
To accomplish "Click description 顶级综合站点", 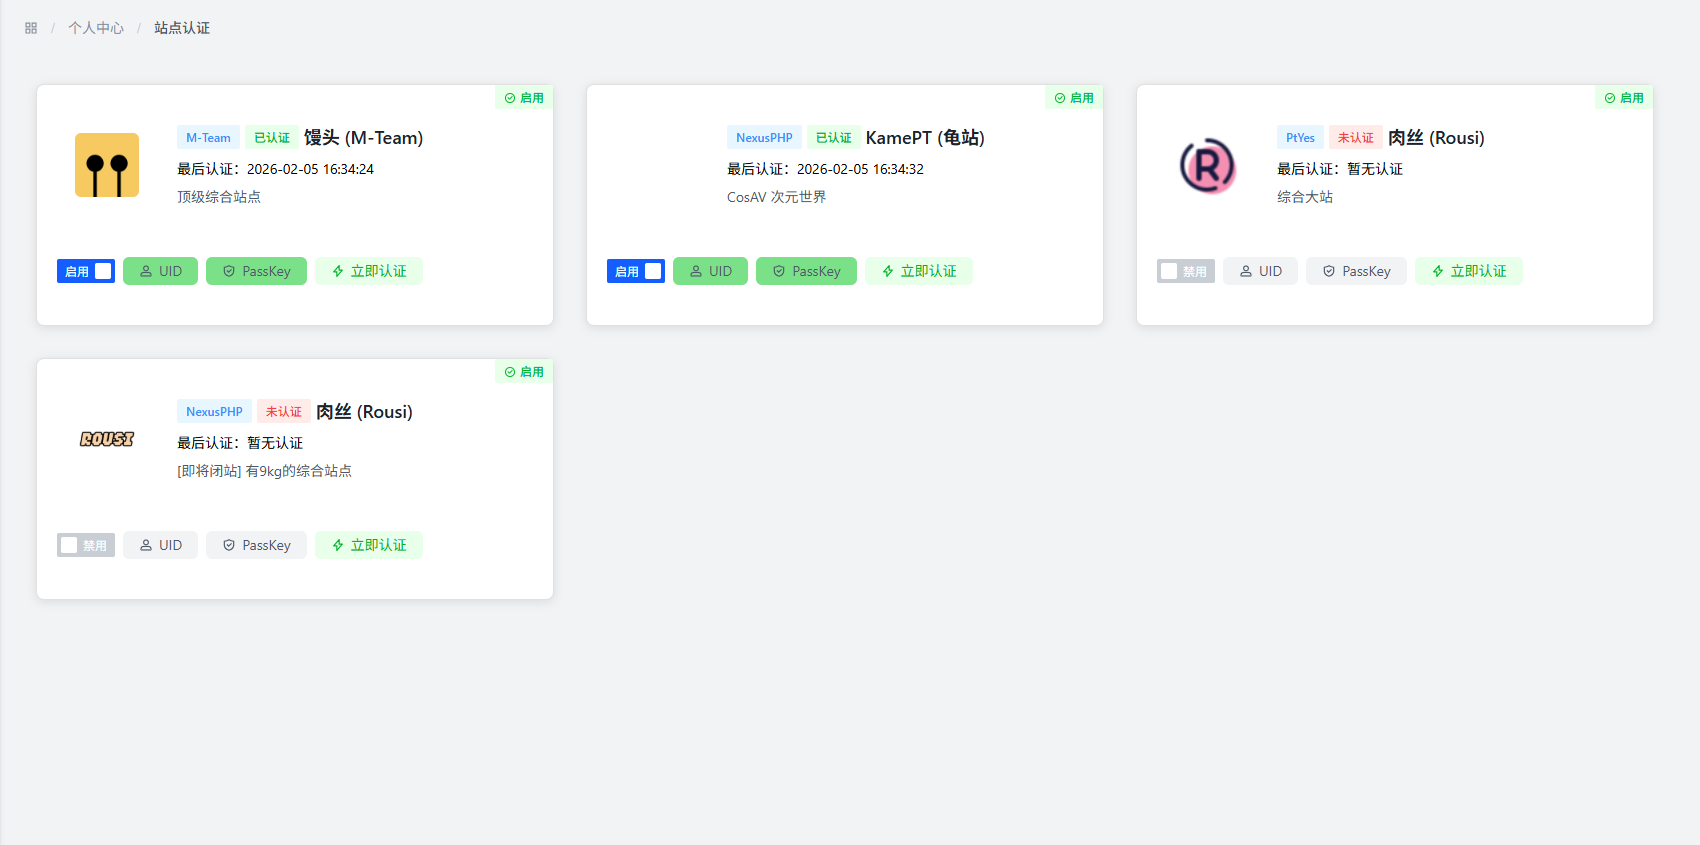I will 219,197.
